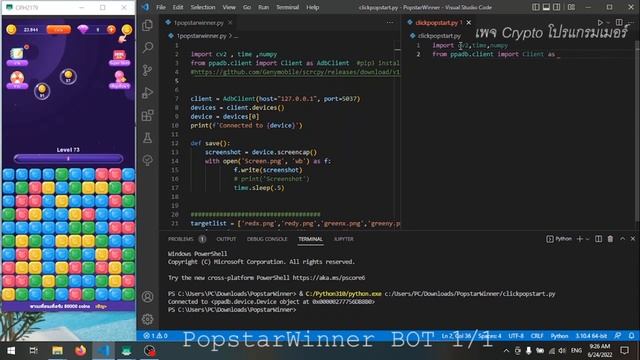This screenshot has height=360, width=640.
Task: Open the File menu
Action: [161, 7]
